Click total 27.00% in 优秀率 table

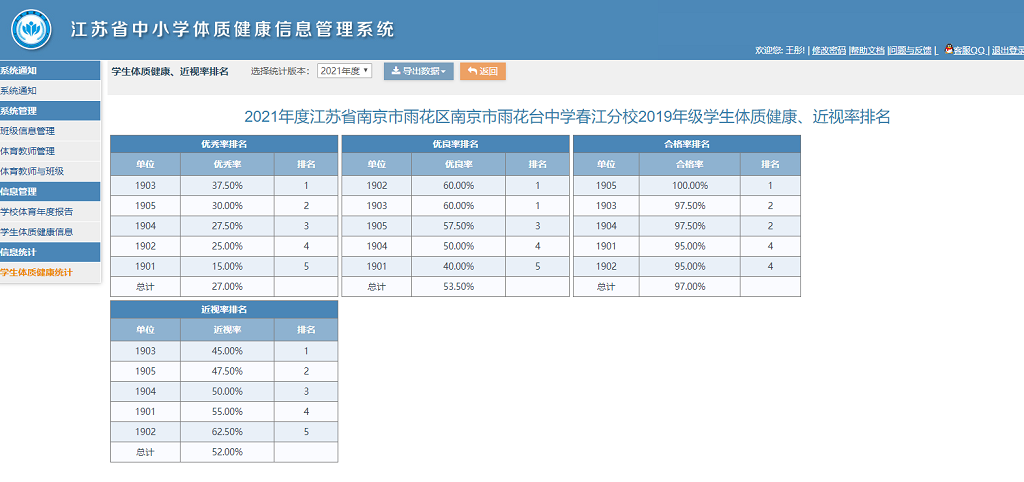(227, 286)
